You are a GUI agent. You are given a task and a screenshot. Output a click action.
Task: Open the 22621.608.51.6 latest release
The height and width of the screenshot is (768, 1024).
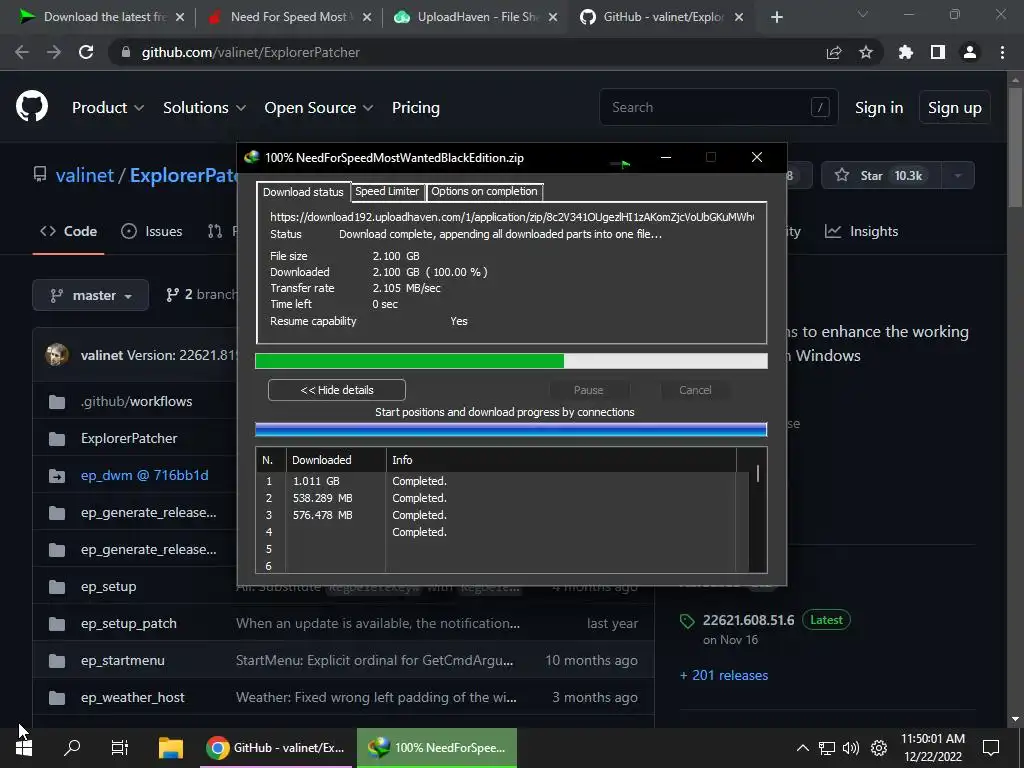(x=748, y=620)
